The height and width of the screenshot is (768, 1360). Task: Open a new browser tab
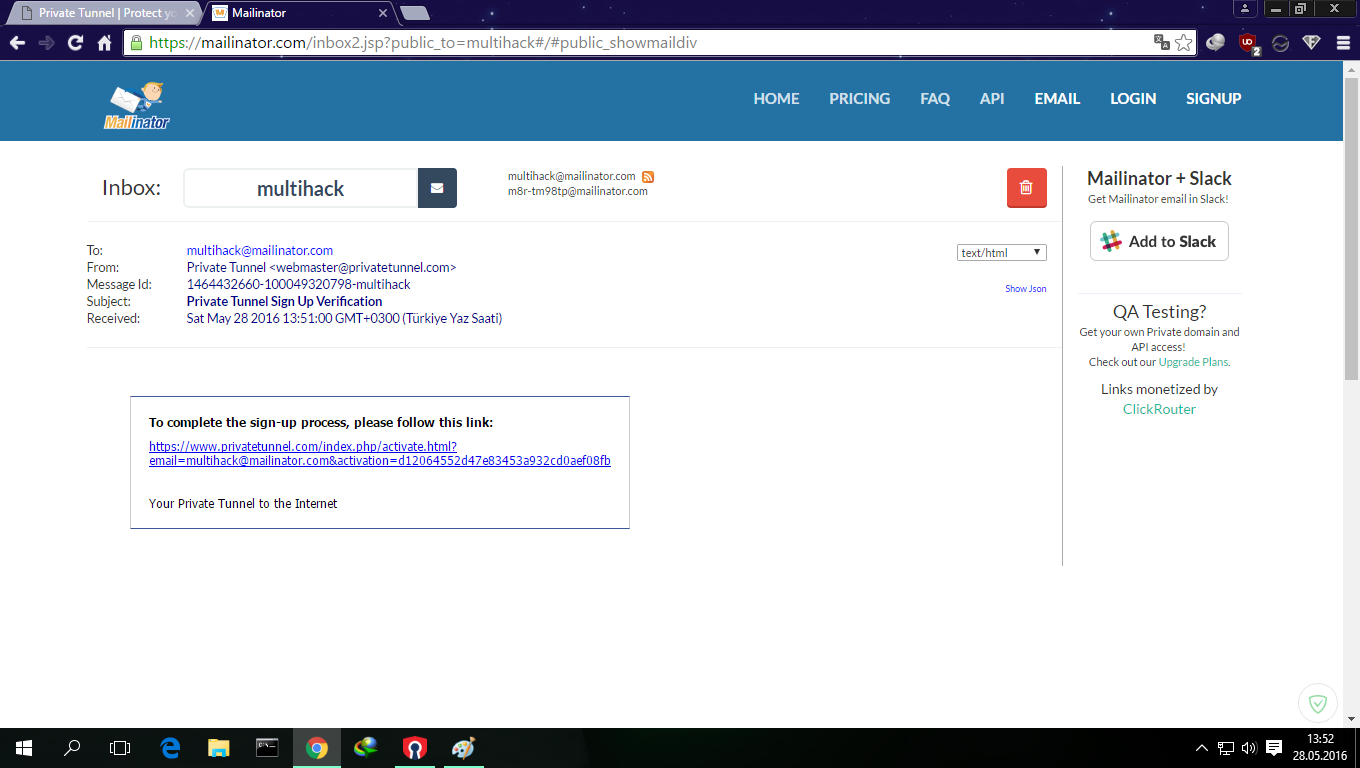click(414, 13)
